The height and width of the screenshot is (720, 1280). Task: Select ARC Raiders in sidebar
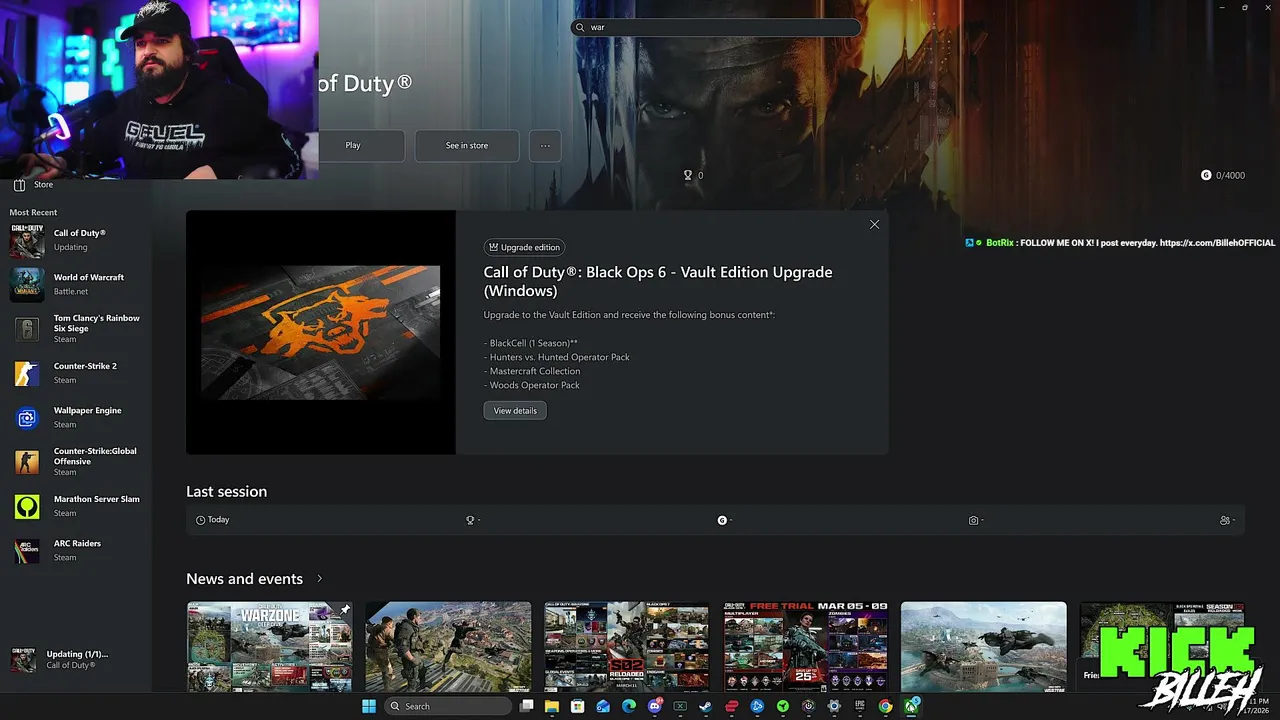76,550
